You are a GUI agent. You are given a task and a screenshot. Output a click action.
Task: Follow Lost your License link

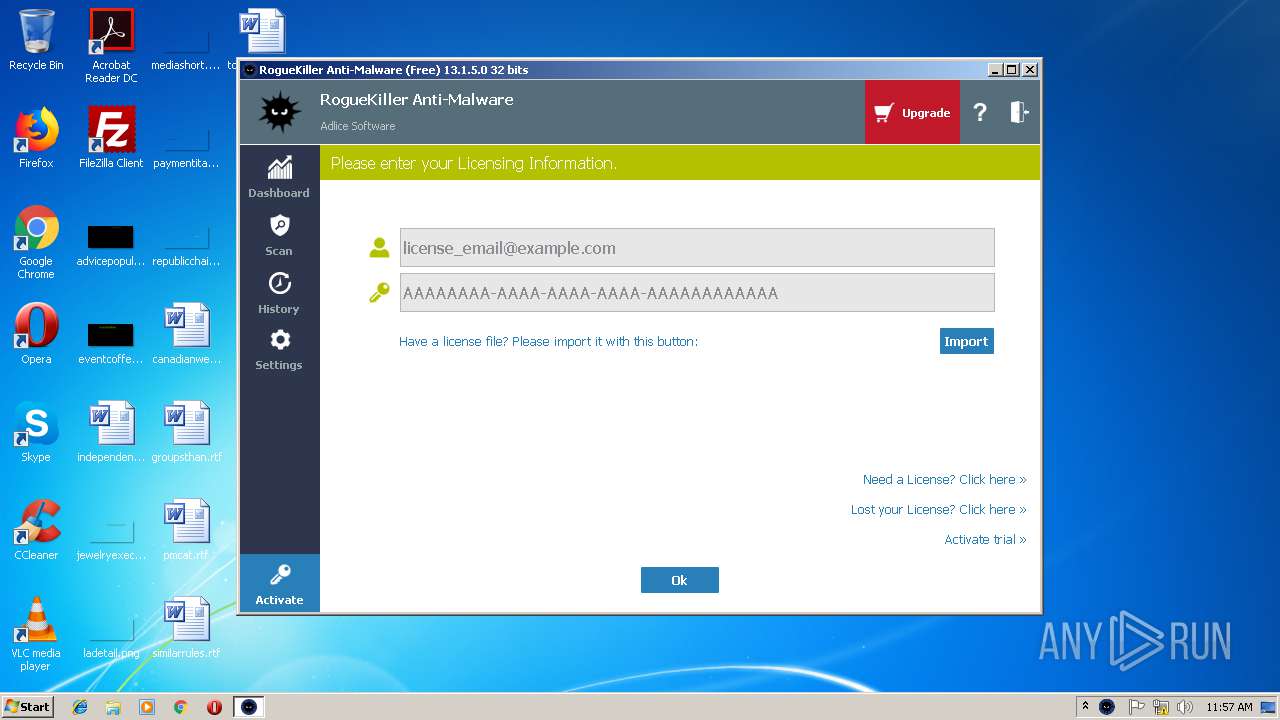938,509
